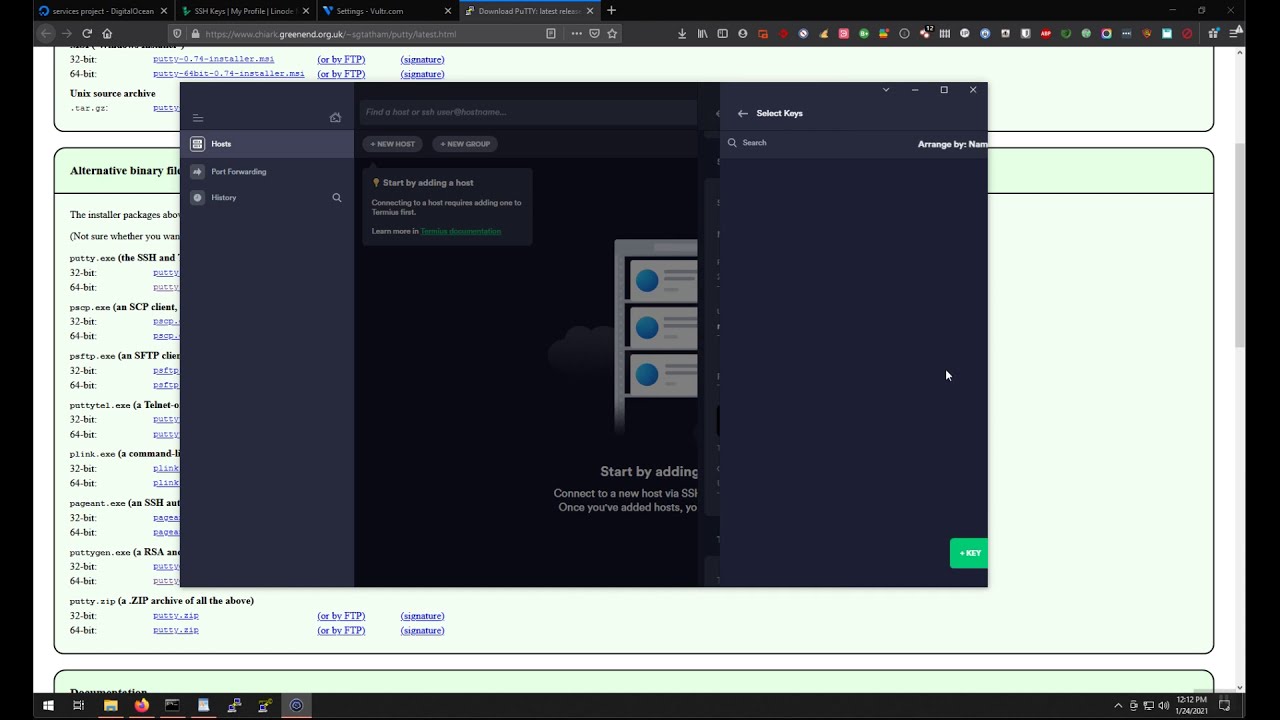
Task: Open a new Firefox tab with the plus icon
Action: tap(611, 11)
